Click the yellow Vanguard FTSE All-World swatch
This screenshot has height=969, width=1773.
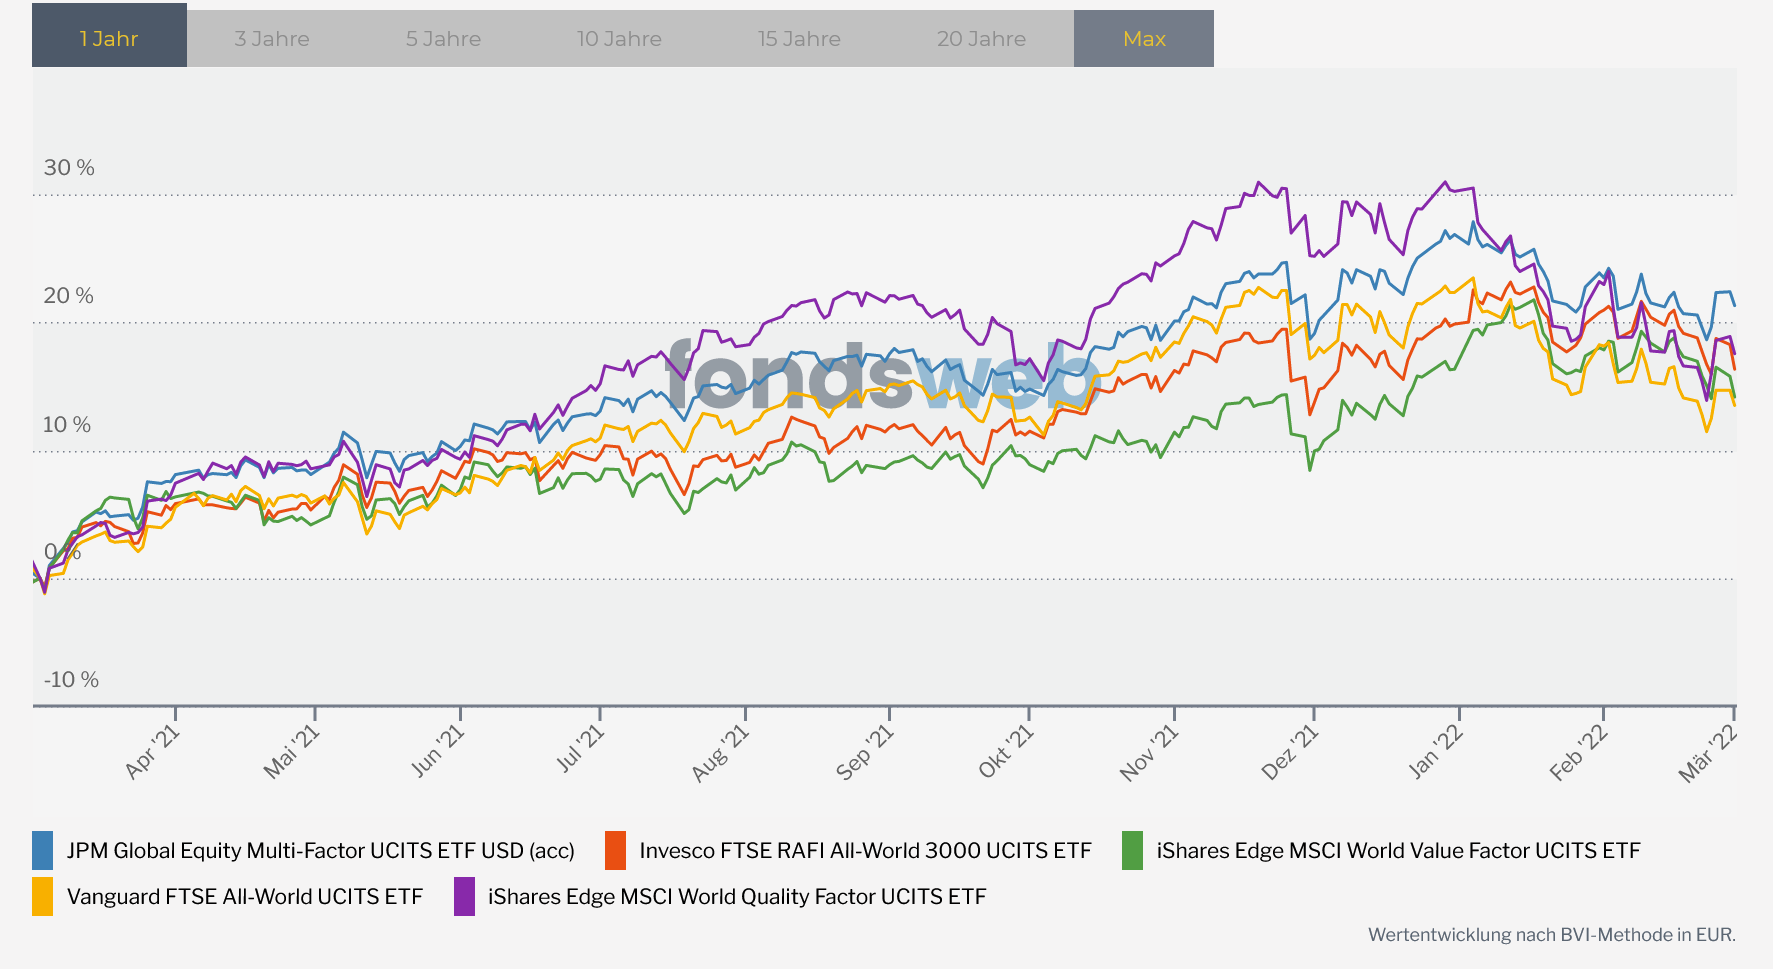pyautogui.click(x=43, y=897)
